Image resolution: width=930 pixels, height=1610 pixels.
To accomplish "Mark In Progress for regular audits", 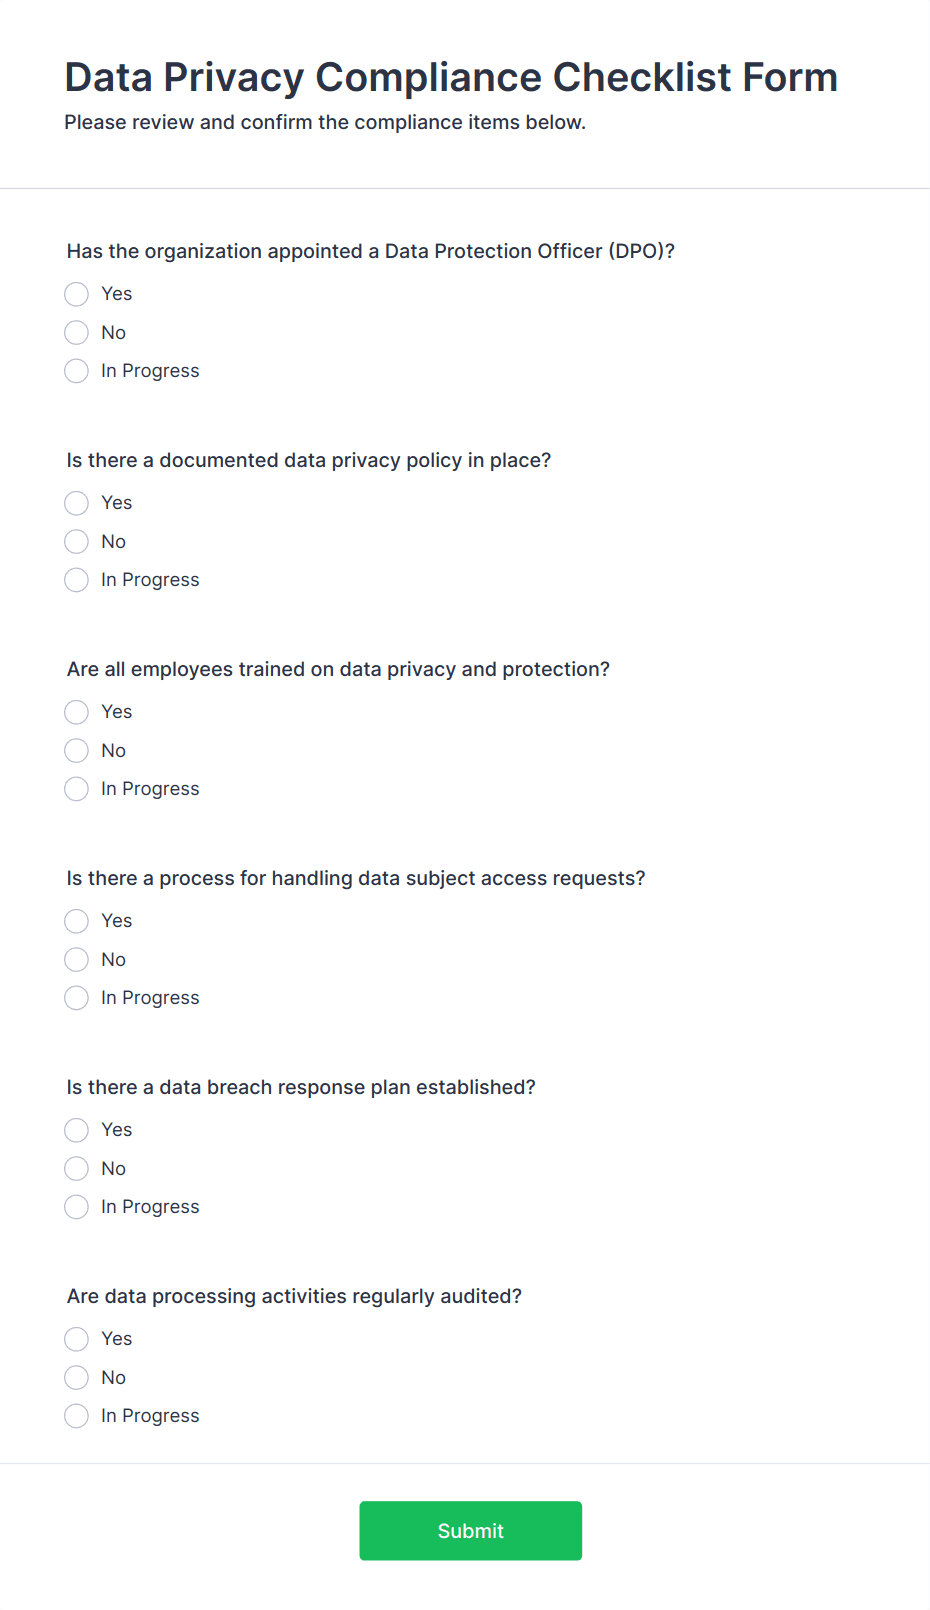I will pos(76,1416).
